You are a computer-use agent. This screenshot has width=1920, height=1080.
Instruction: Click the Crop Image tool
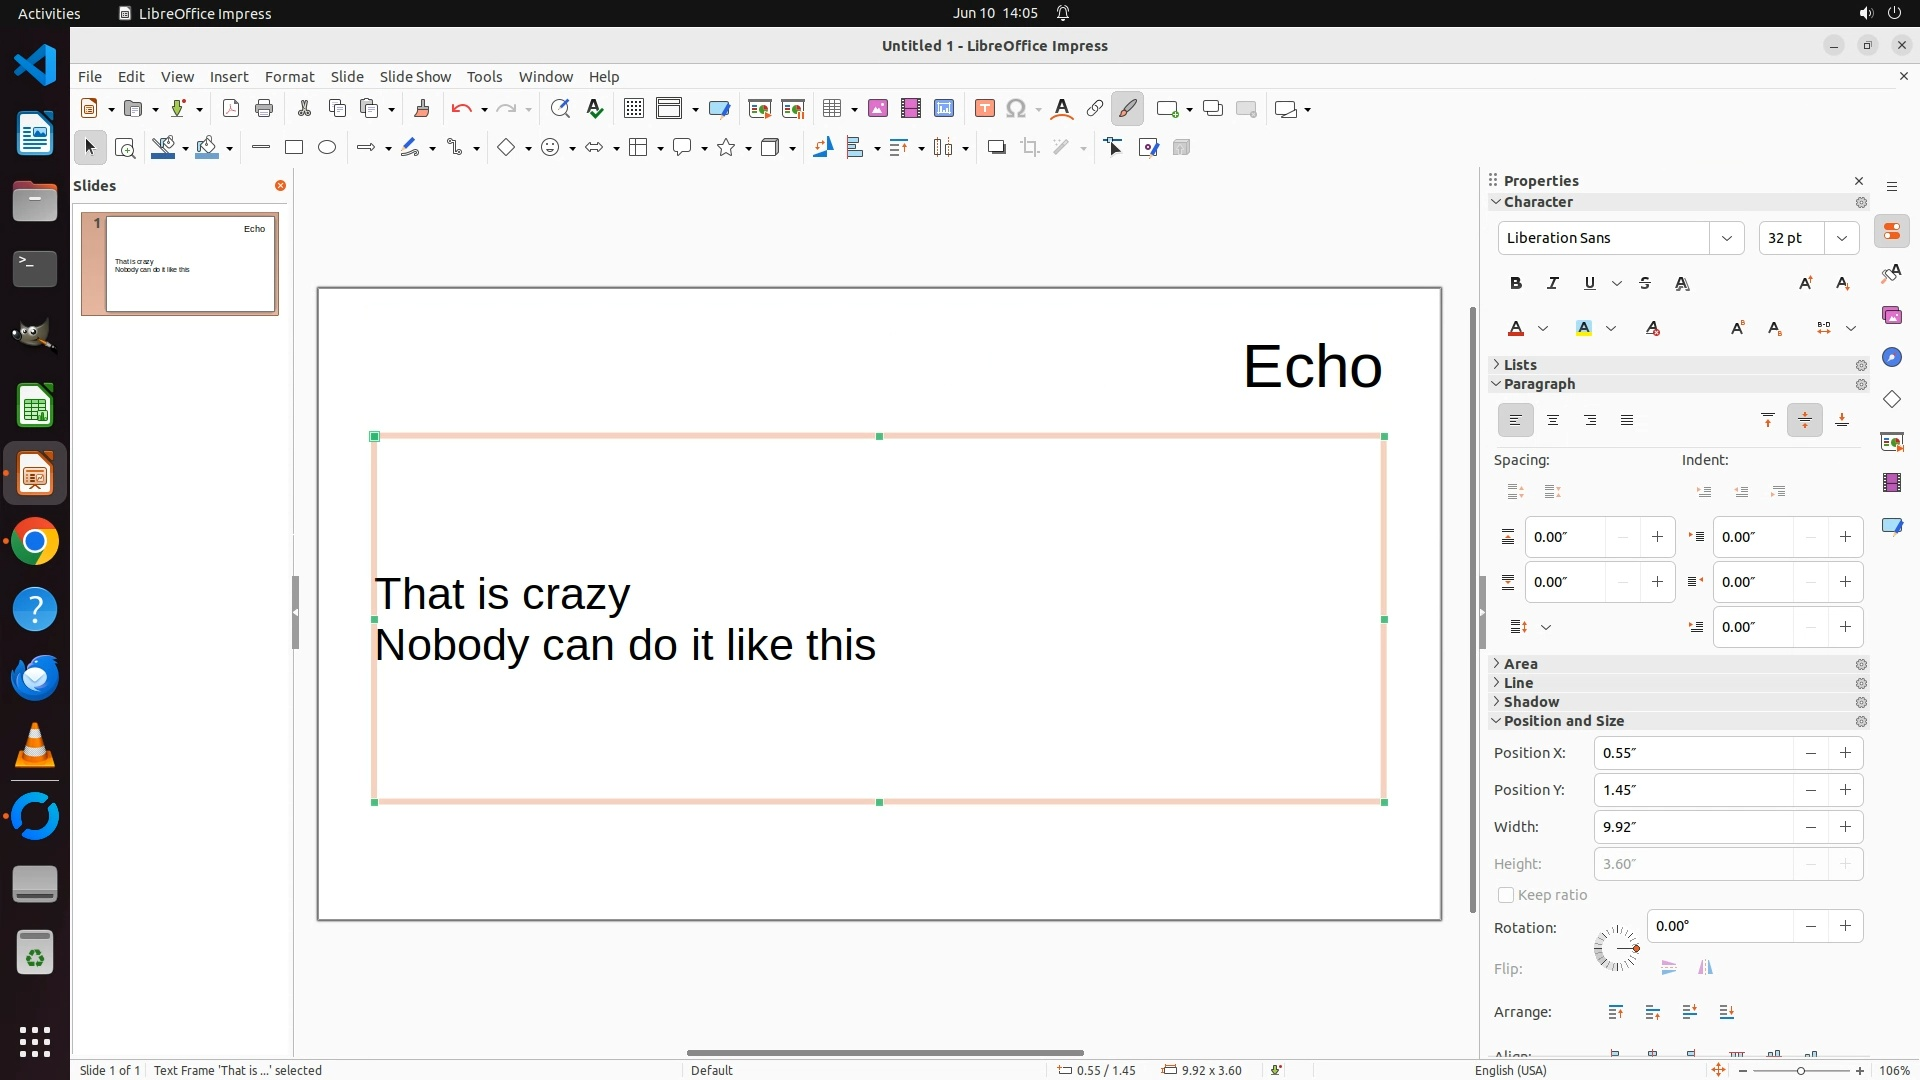point(1030,148)
